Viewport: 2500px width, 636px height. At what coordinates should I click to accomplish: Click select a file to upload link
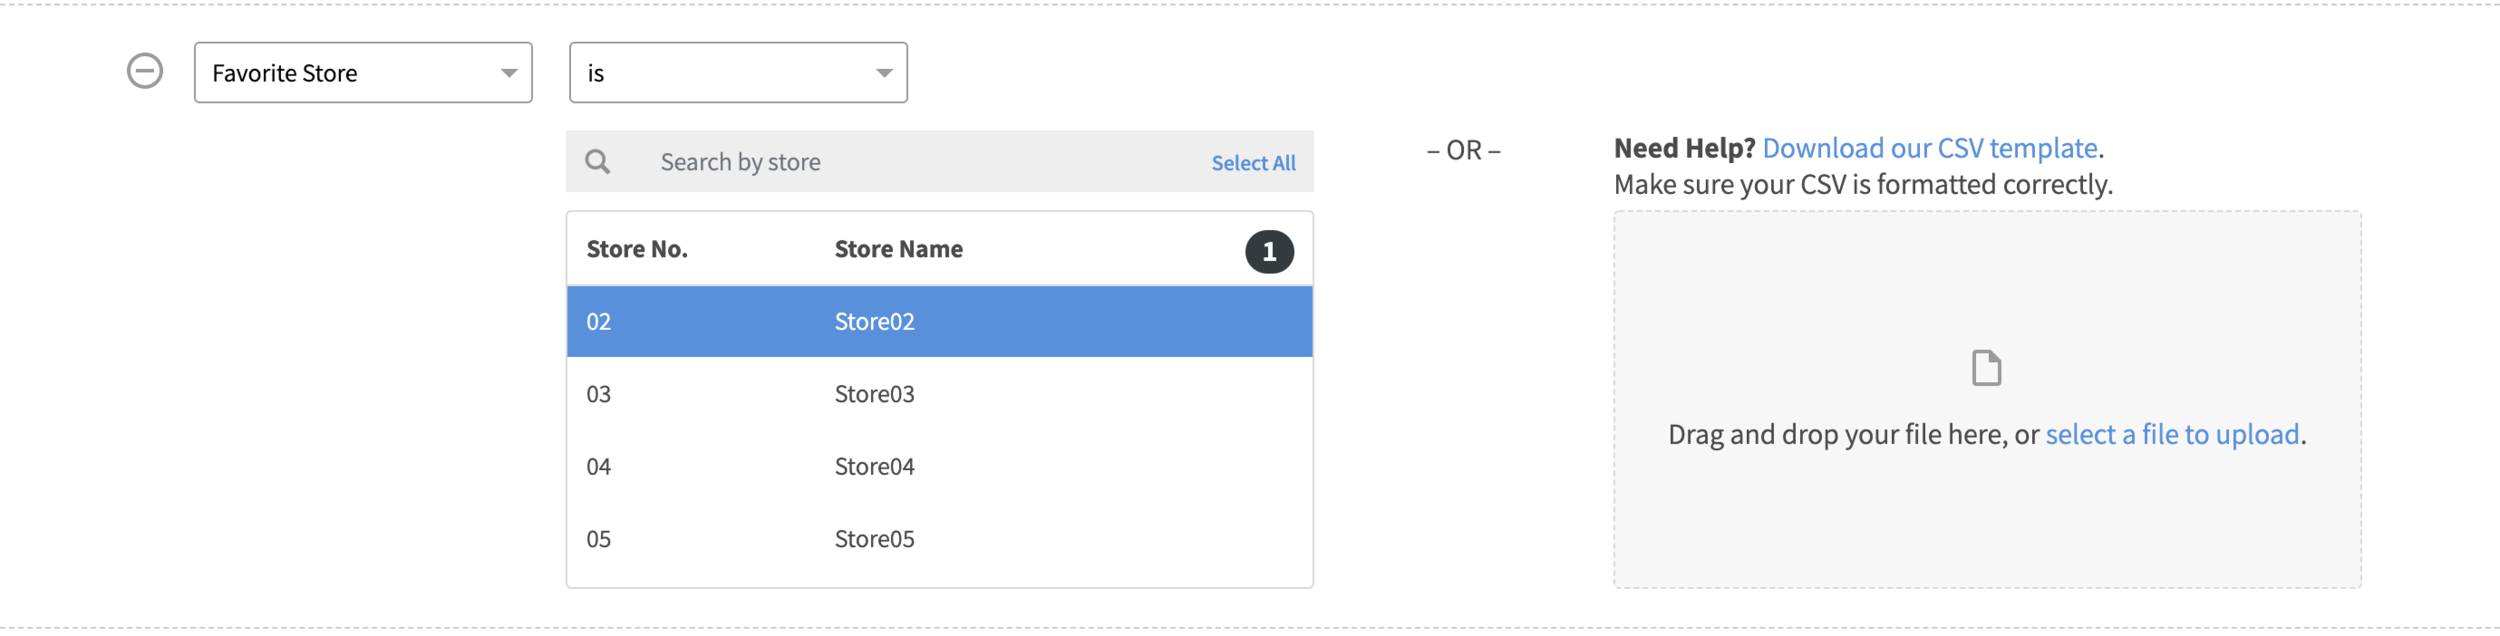2172,434
